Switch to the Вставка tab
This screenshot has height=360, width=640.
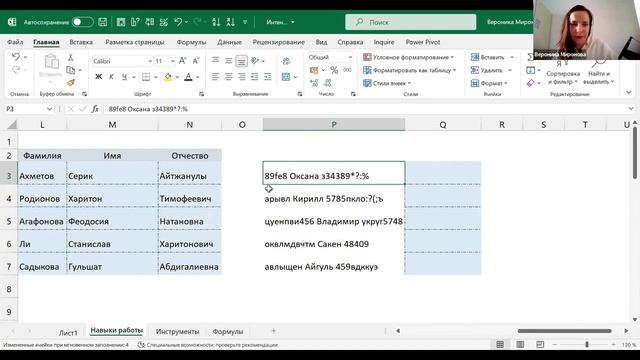point(81,42)
